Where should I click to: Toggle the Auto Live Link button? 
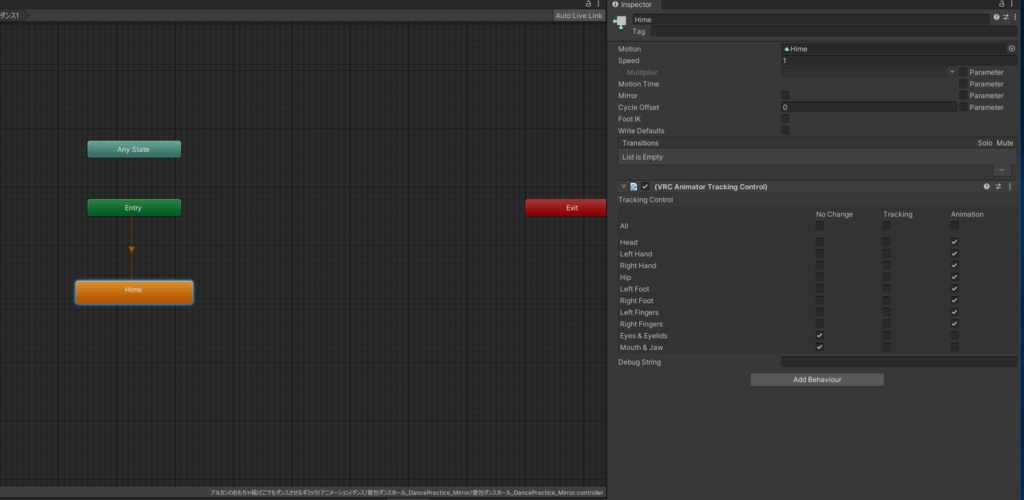tap(579, 15)
